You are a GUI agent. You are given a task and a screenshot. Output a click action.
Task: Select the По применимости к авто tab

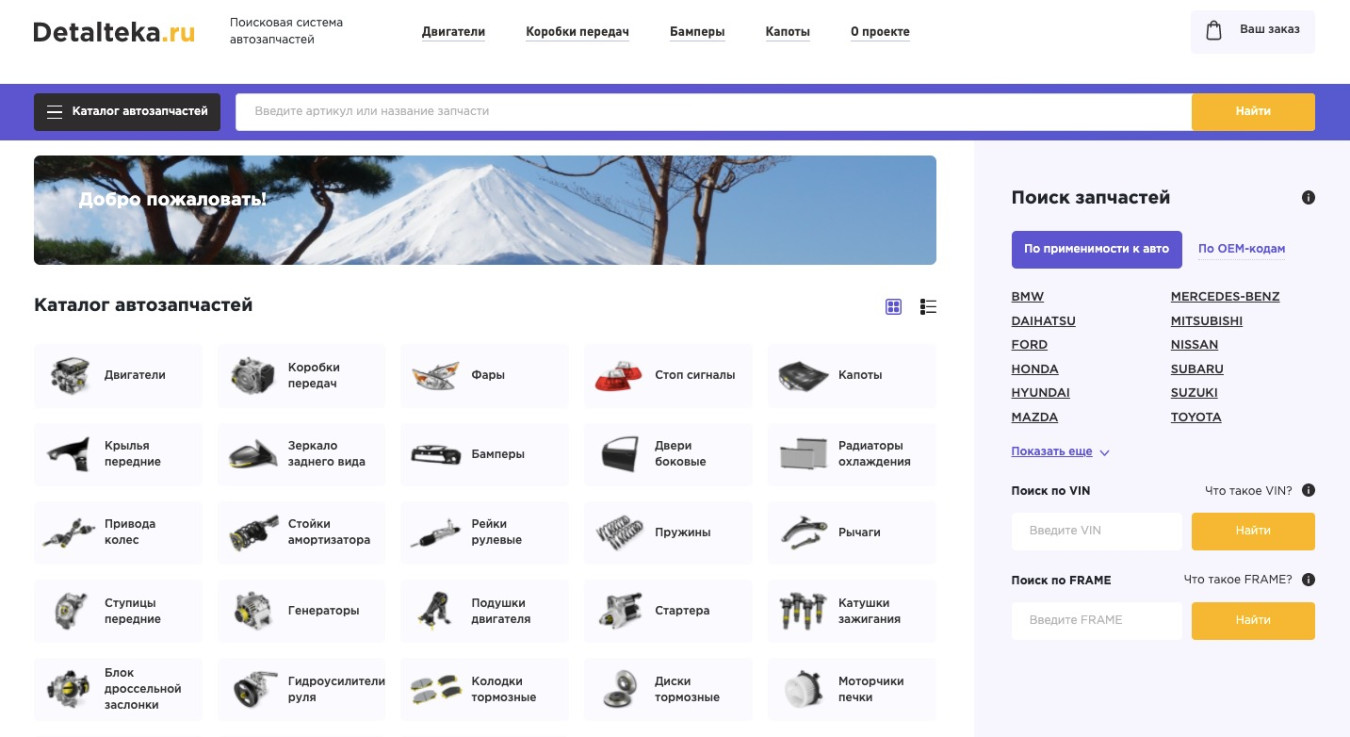point(1096,249)
